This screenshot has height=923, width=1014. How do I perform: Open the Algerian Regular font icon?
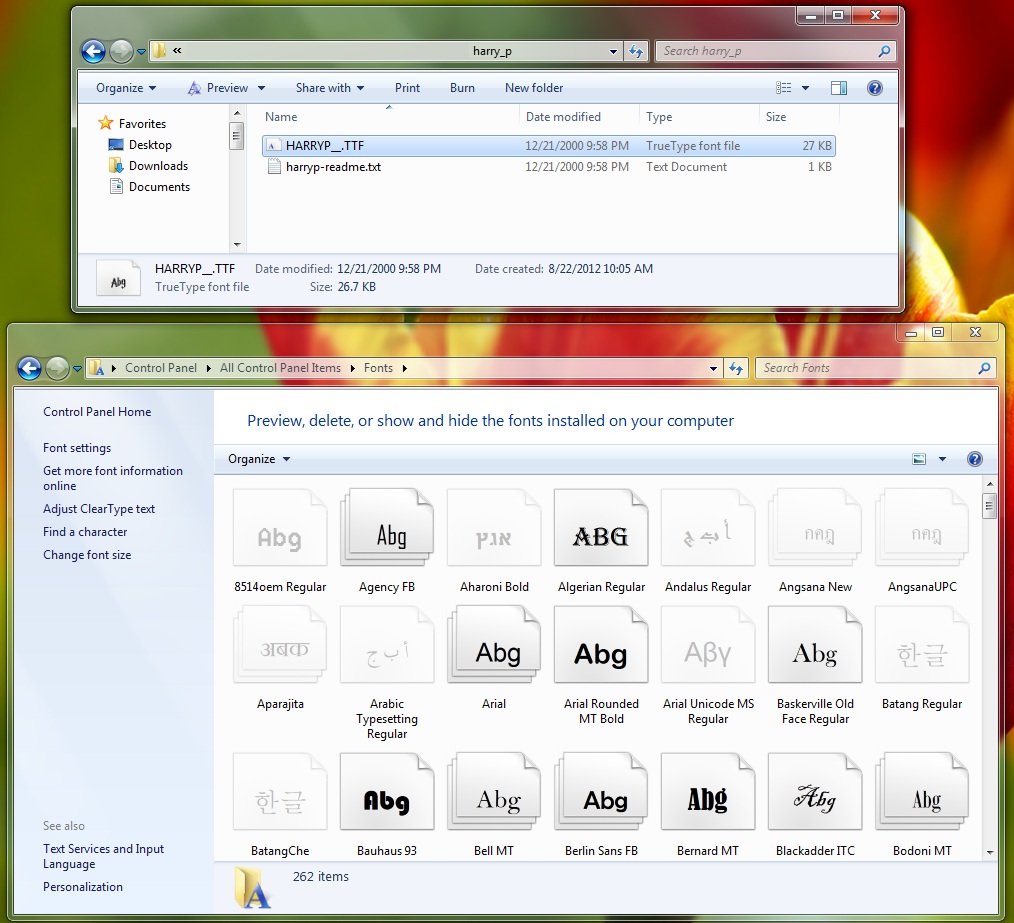coord(600,527)
